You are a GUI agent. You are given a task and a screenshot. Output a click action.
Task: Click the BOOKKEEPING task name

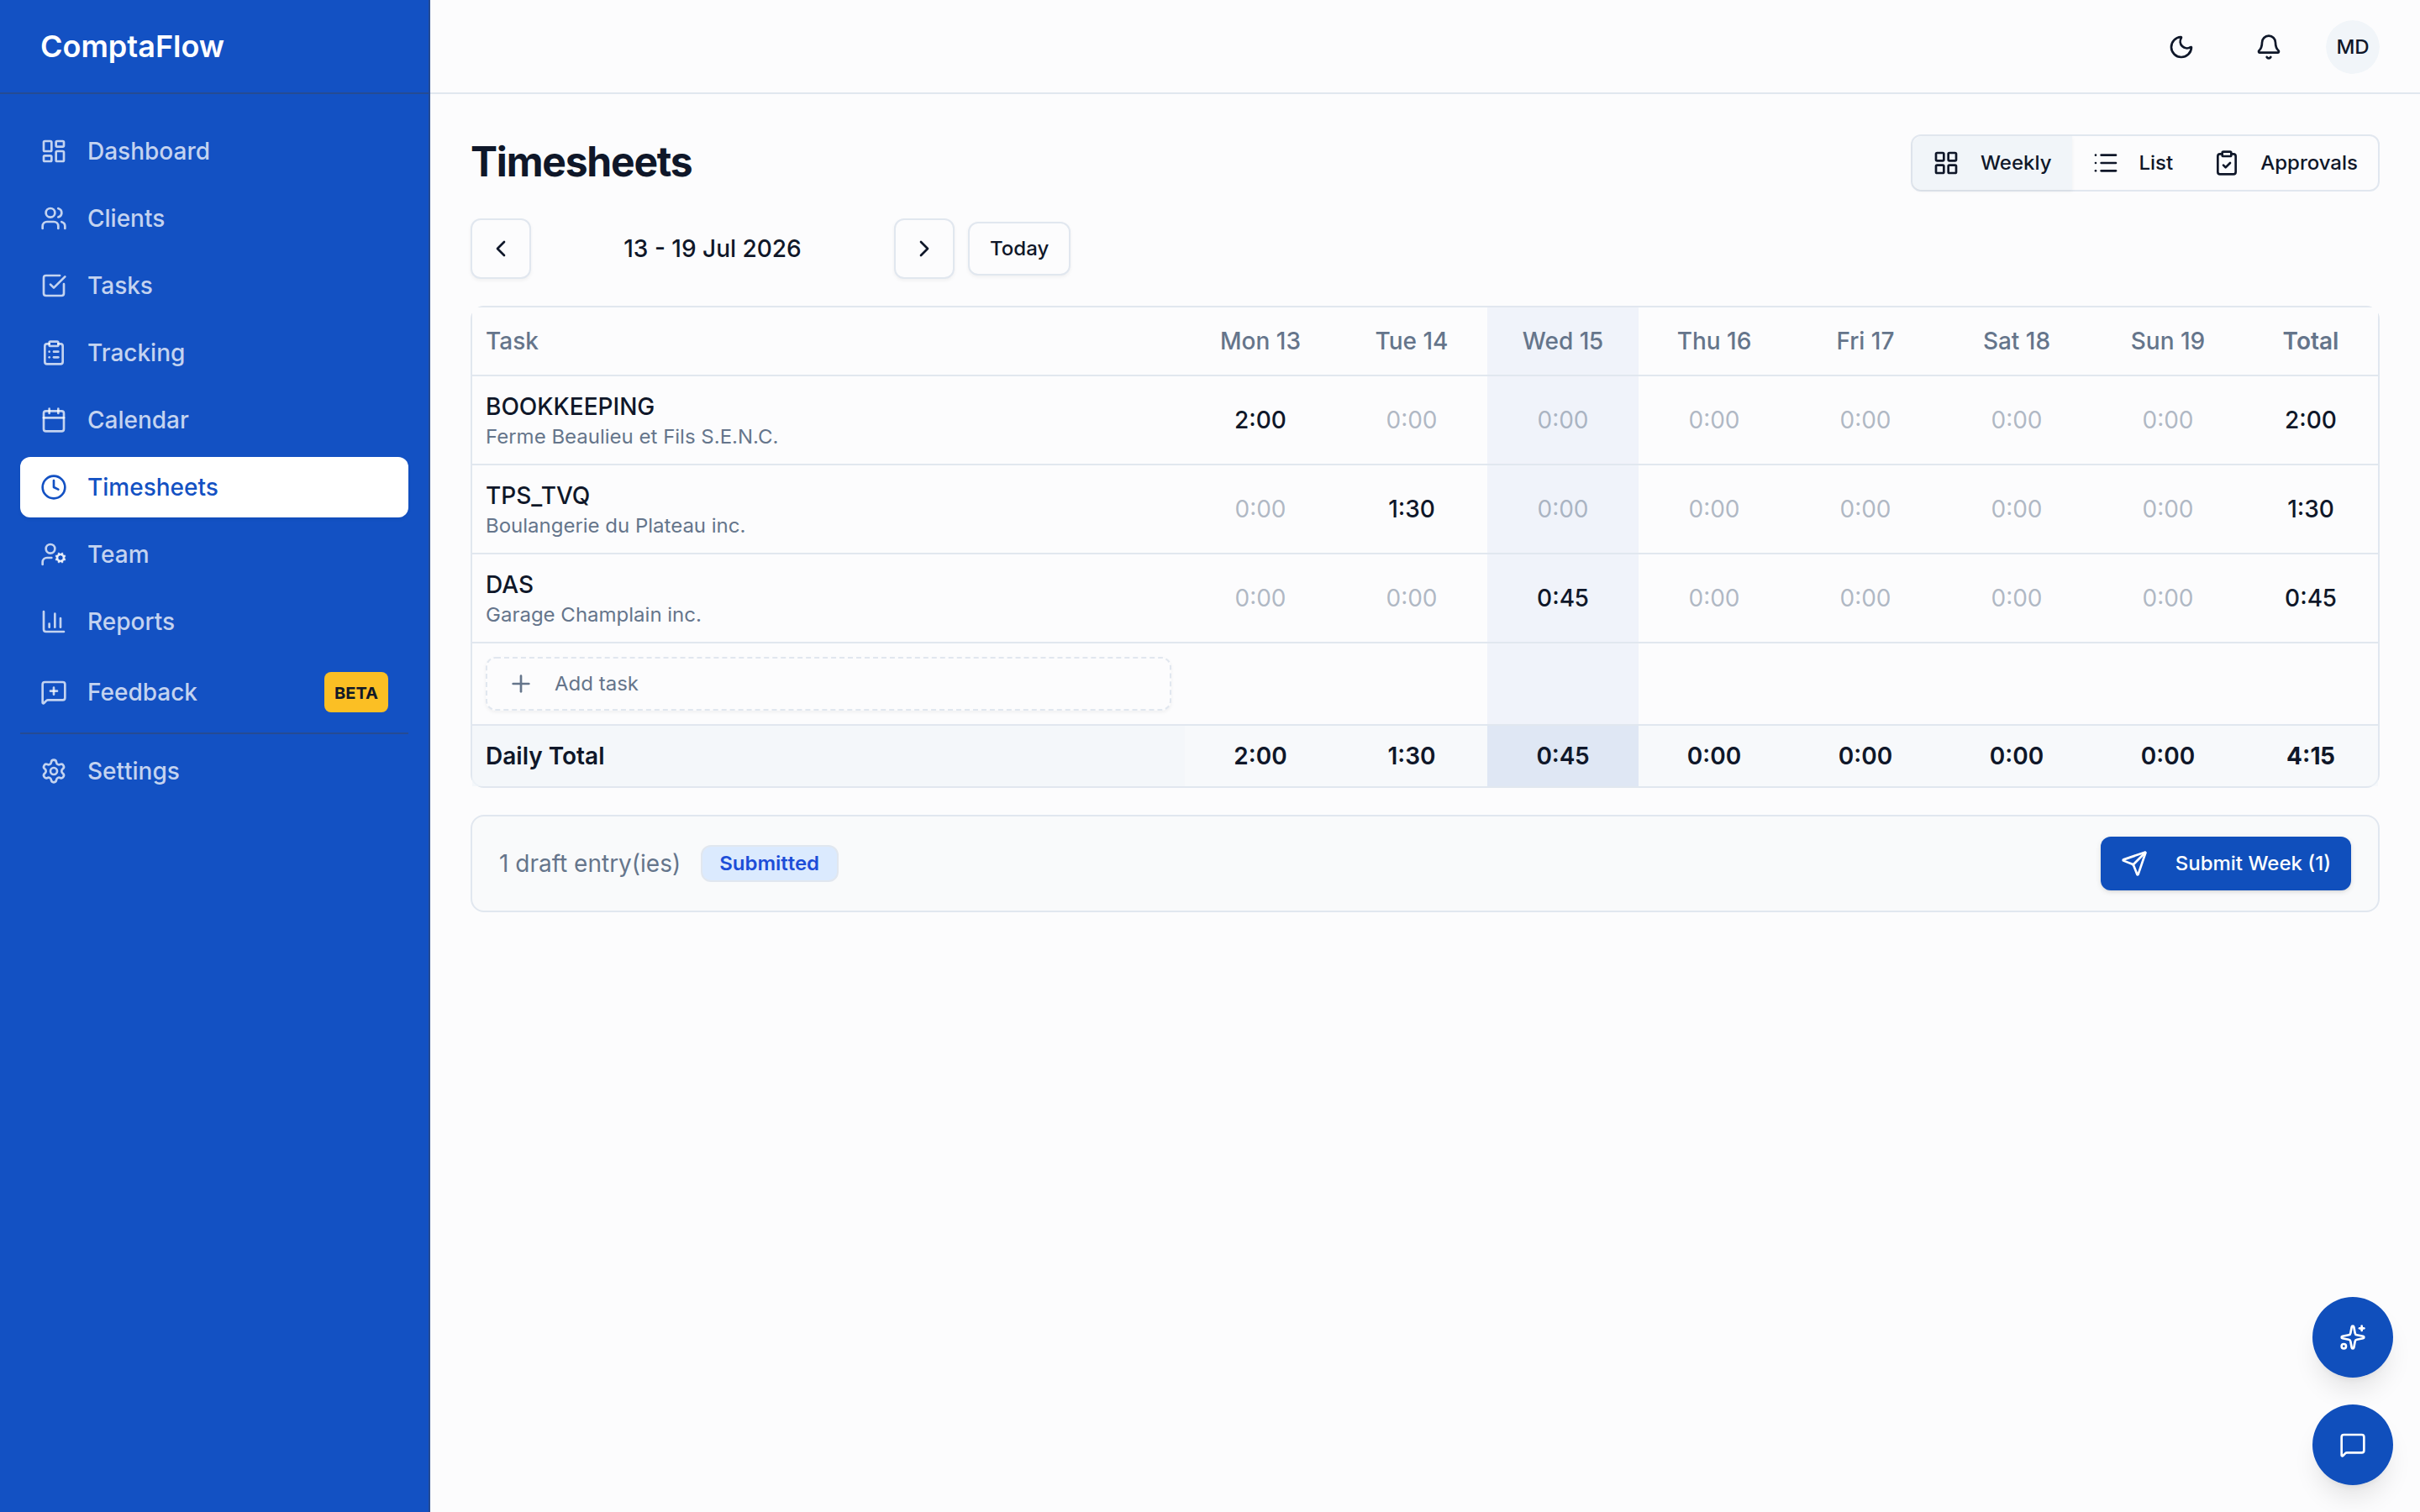[x=570, y=406]
